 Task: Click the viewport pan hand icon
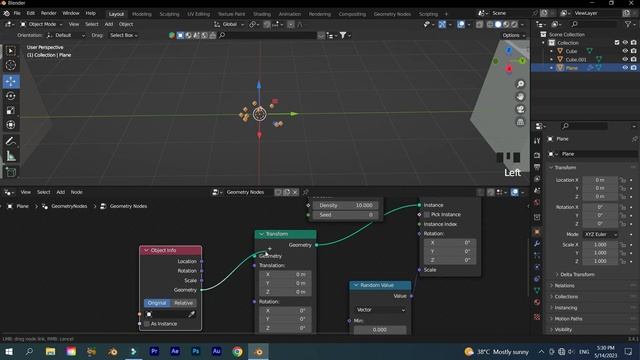(x=520, y=97)
